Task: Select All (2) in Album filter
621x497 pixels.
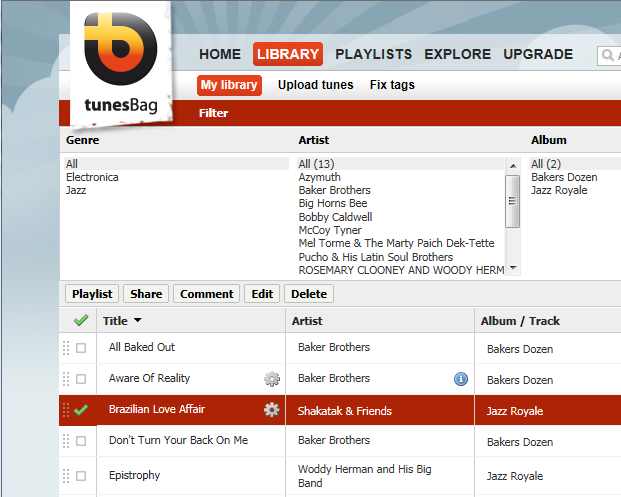Action: tap(575, 164)
